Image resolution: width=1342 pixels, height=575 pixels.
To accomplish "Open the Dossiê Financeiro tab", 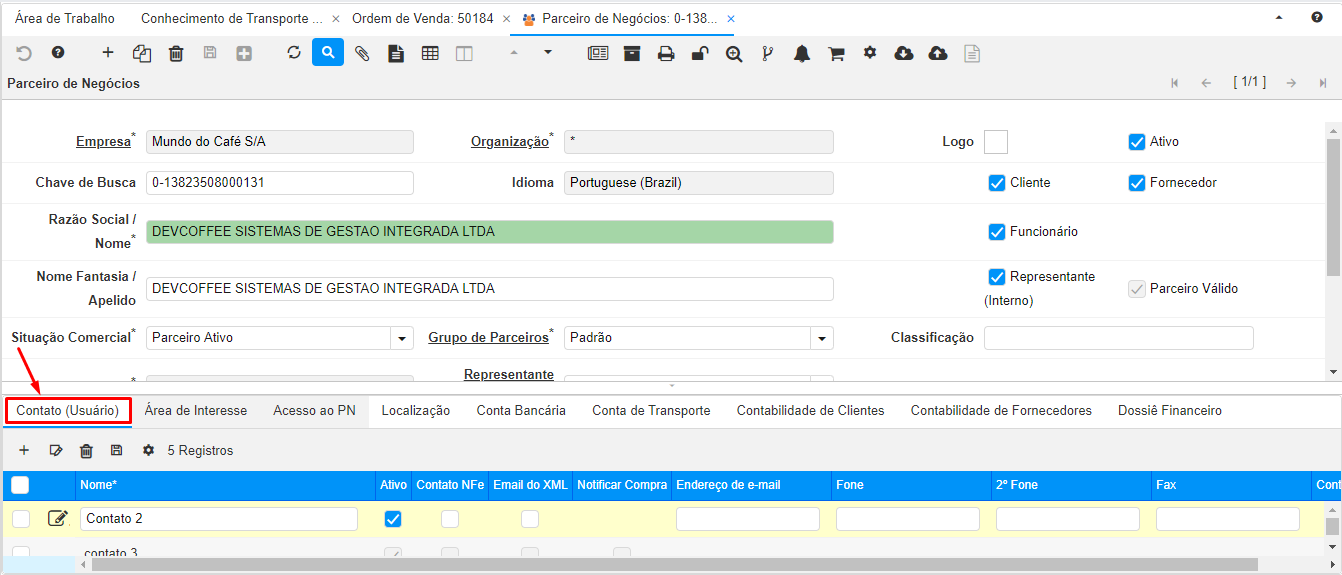I will 1170,410.
